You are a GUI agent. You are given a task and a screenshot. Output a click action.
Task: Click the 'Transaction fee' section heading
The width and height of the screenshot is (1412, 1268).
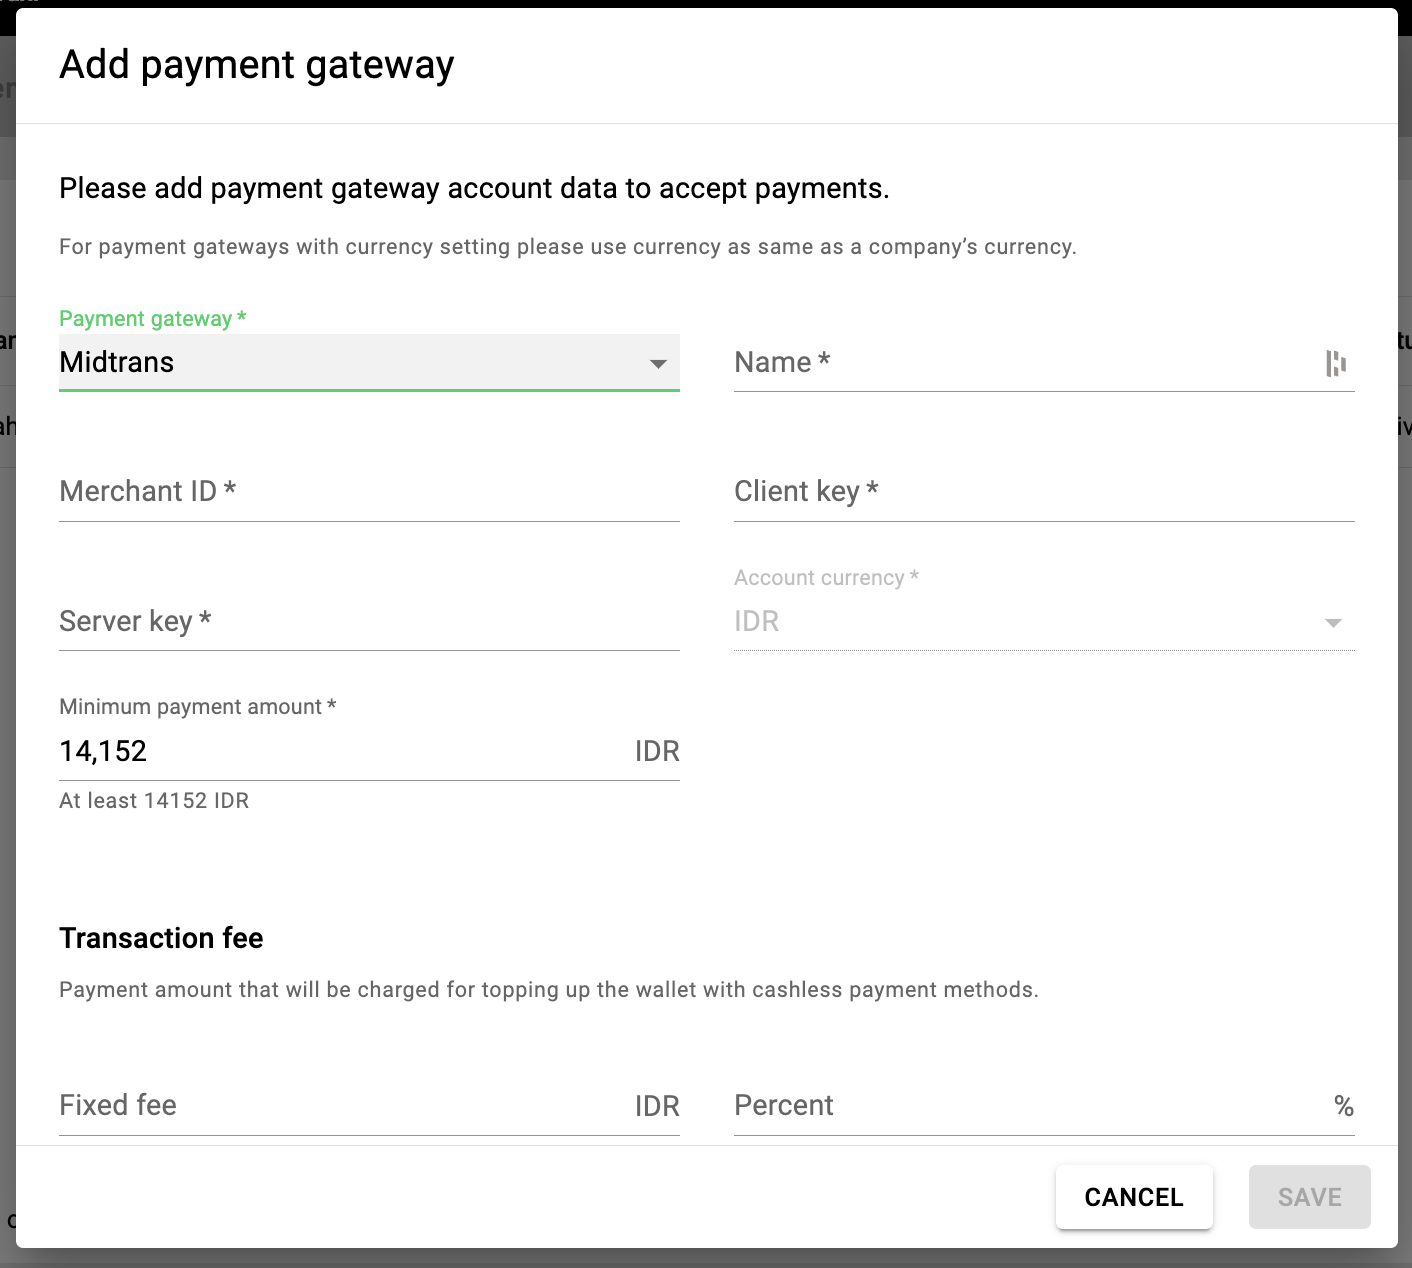click(x=161, y=938)
